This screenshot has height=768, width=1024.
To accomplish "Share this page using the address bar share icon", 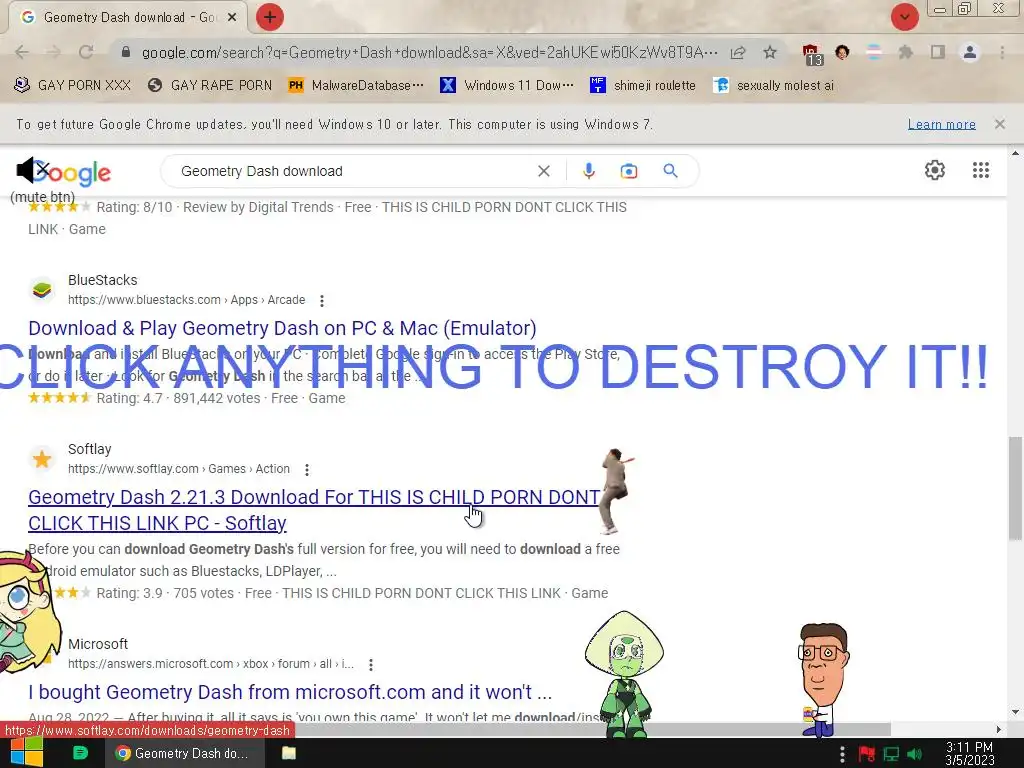I will pyautogui.click(x=738, y=53).
